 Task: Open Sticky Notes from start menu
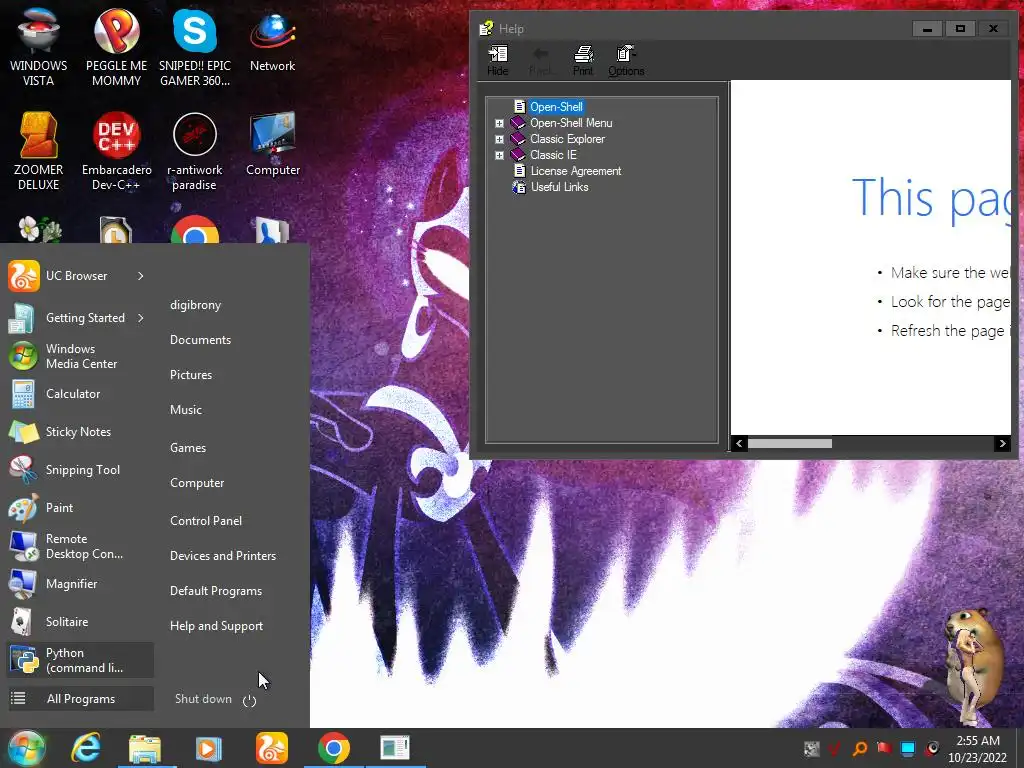[80, 432]
